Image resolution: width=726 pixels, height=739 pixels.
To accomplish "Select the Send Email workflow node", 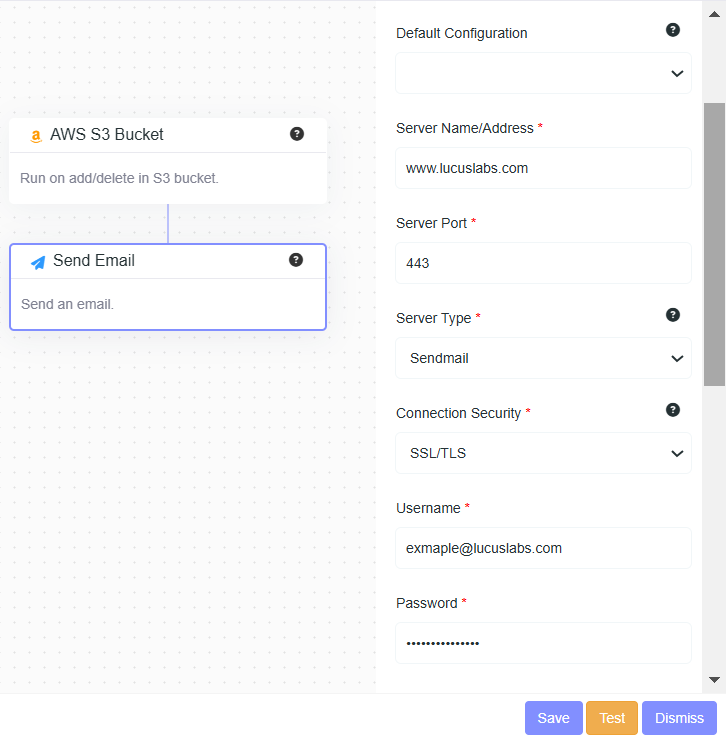I will tap(168, 302).
